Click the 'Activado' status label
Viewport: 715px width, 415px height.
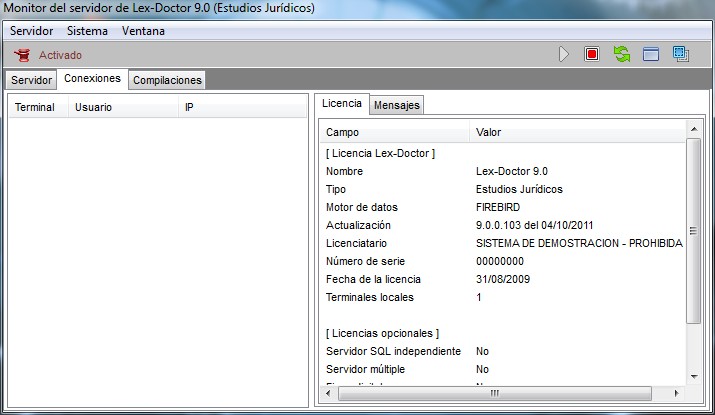point(60,55)
